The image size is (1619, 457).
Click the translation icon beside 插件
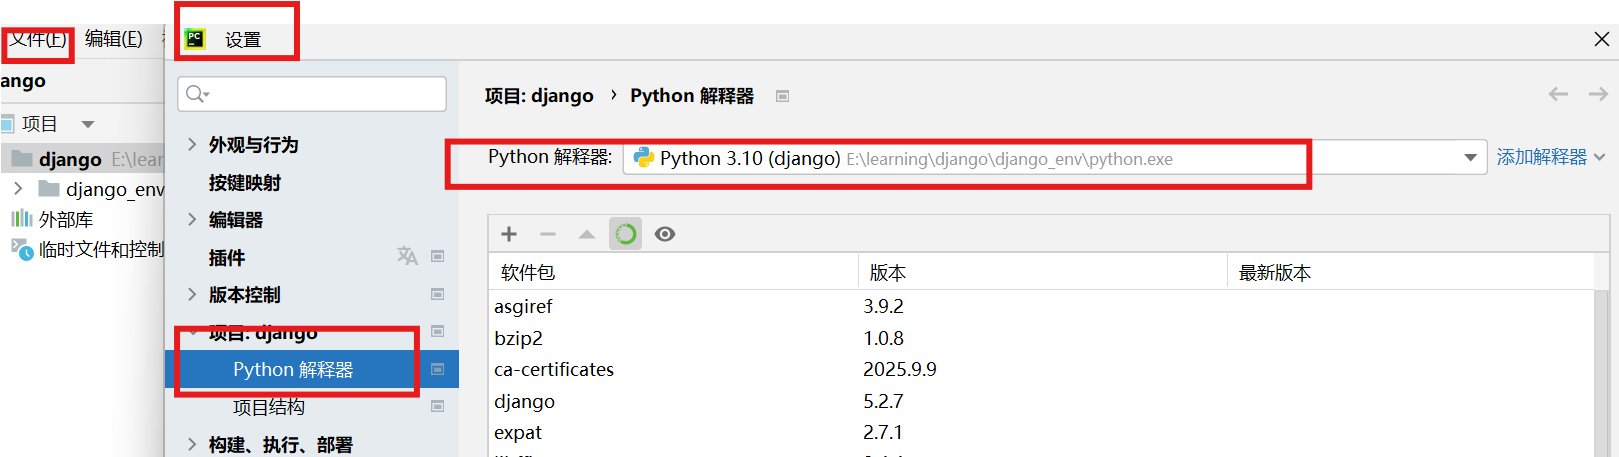point(407,256)
